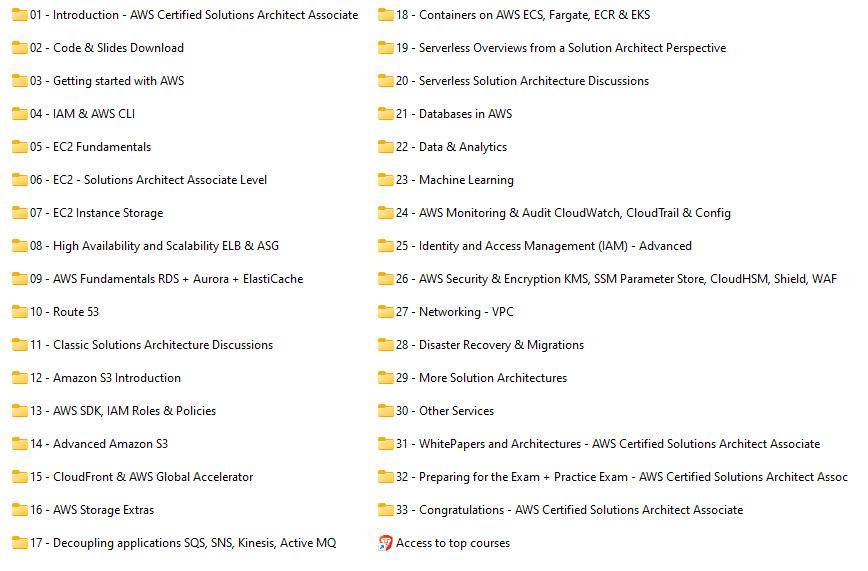This screenshot has width=868, height=571.
Task: Click '30 - Other Services' name text
Action: [445, 411]
